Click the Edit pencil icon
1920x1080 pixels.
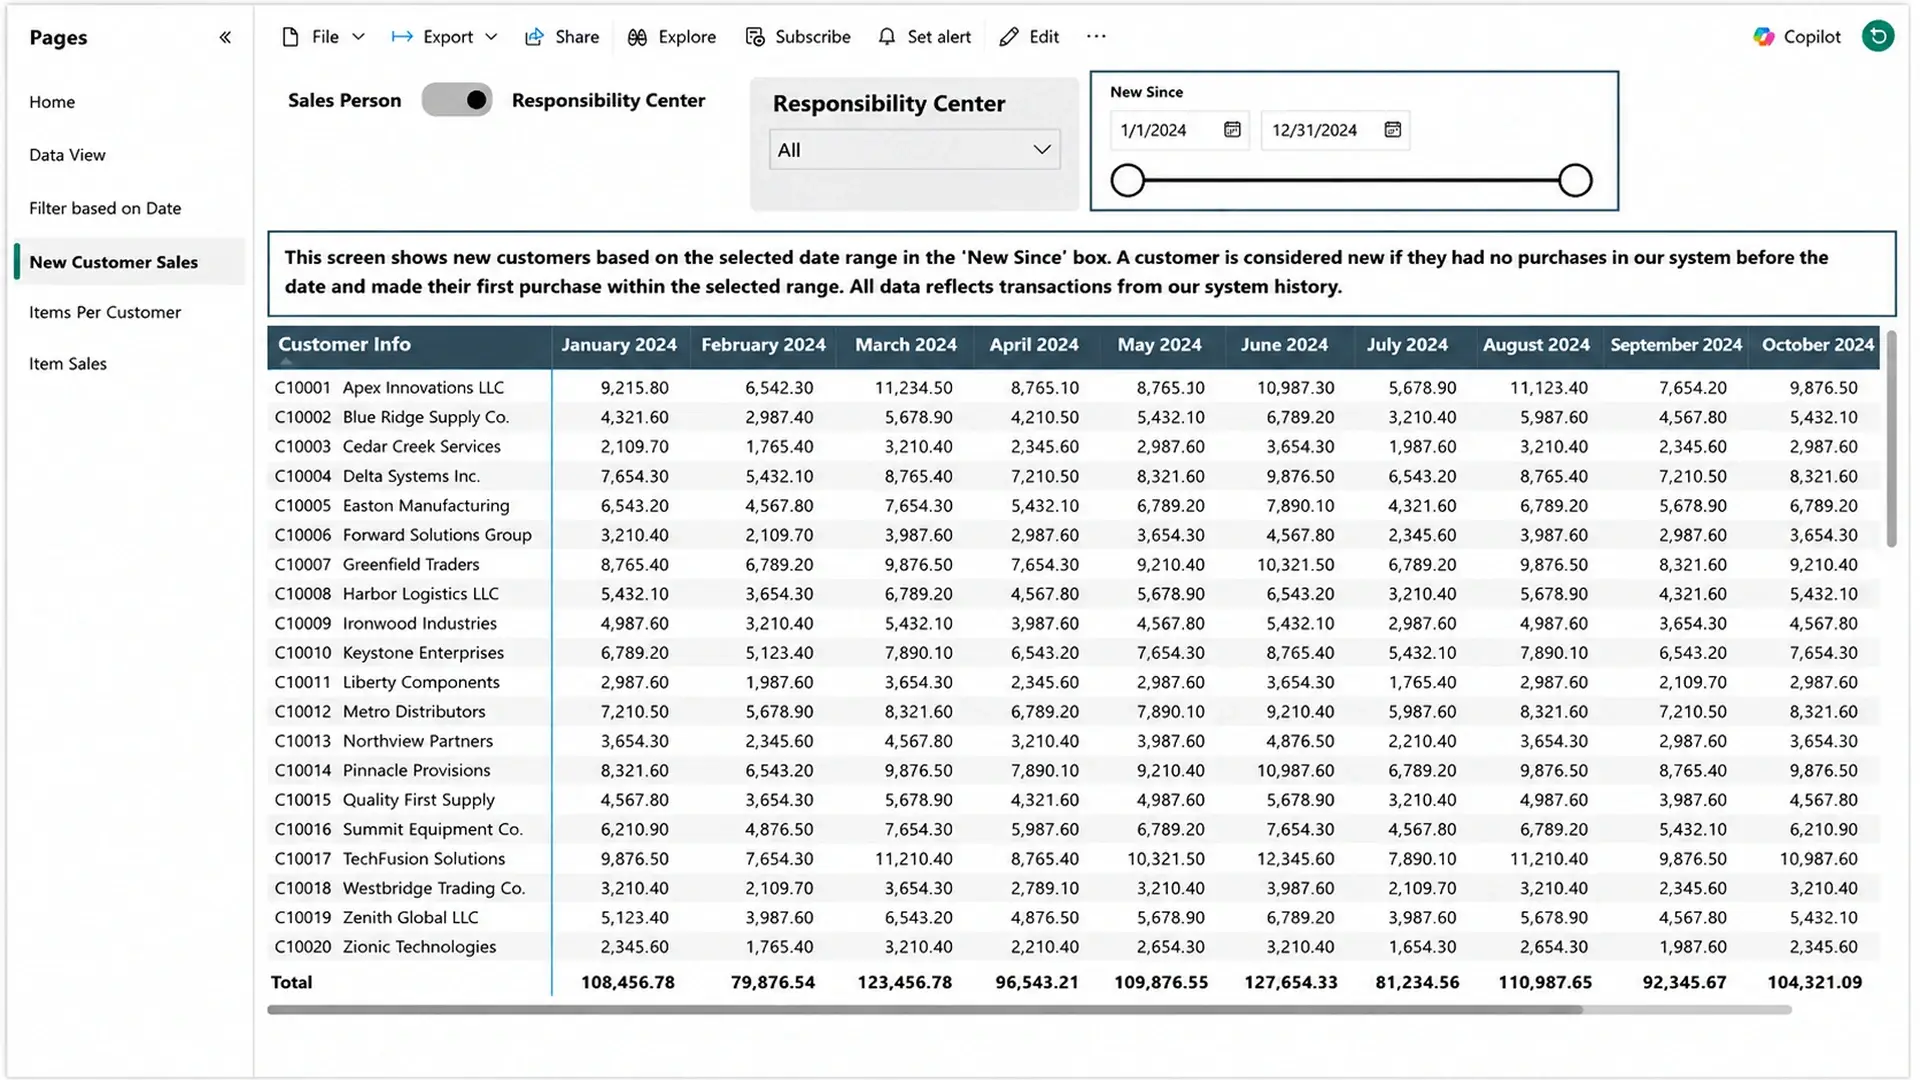[x=1009, y=37]
